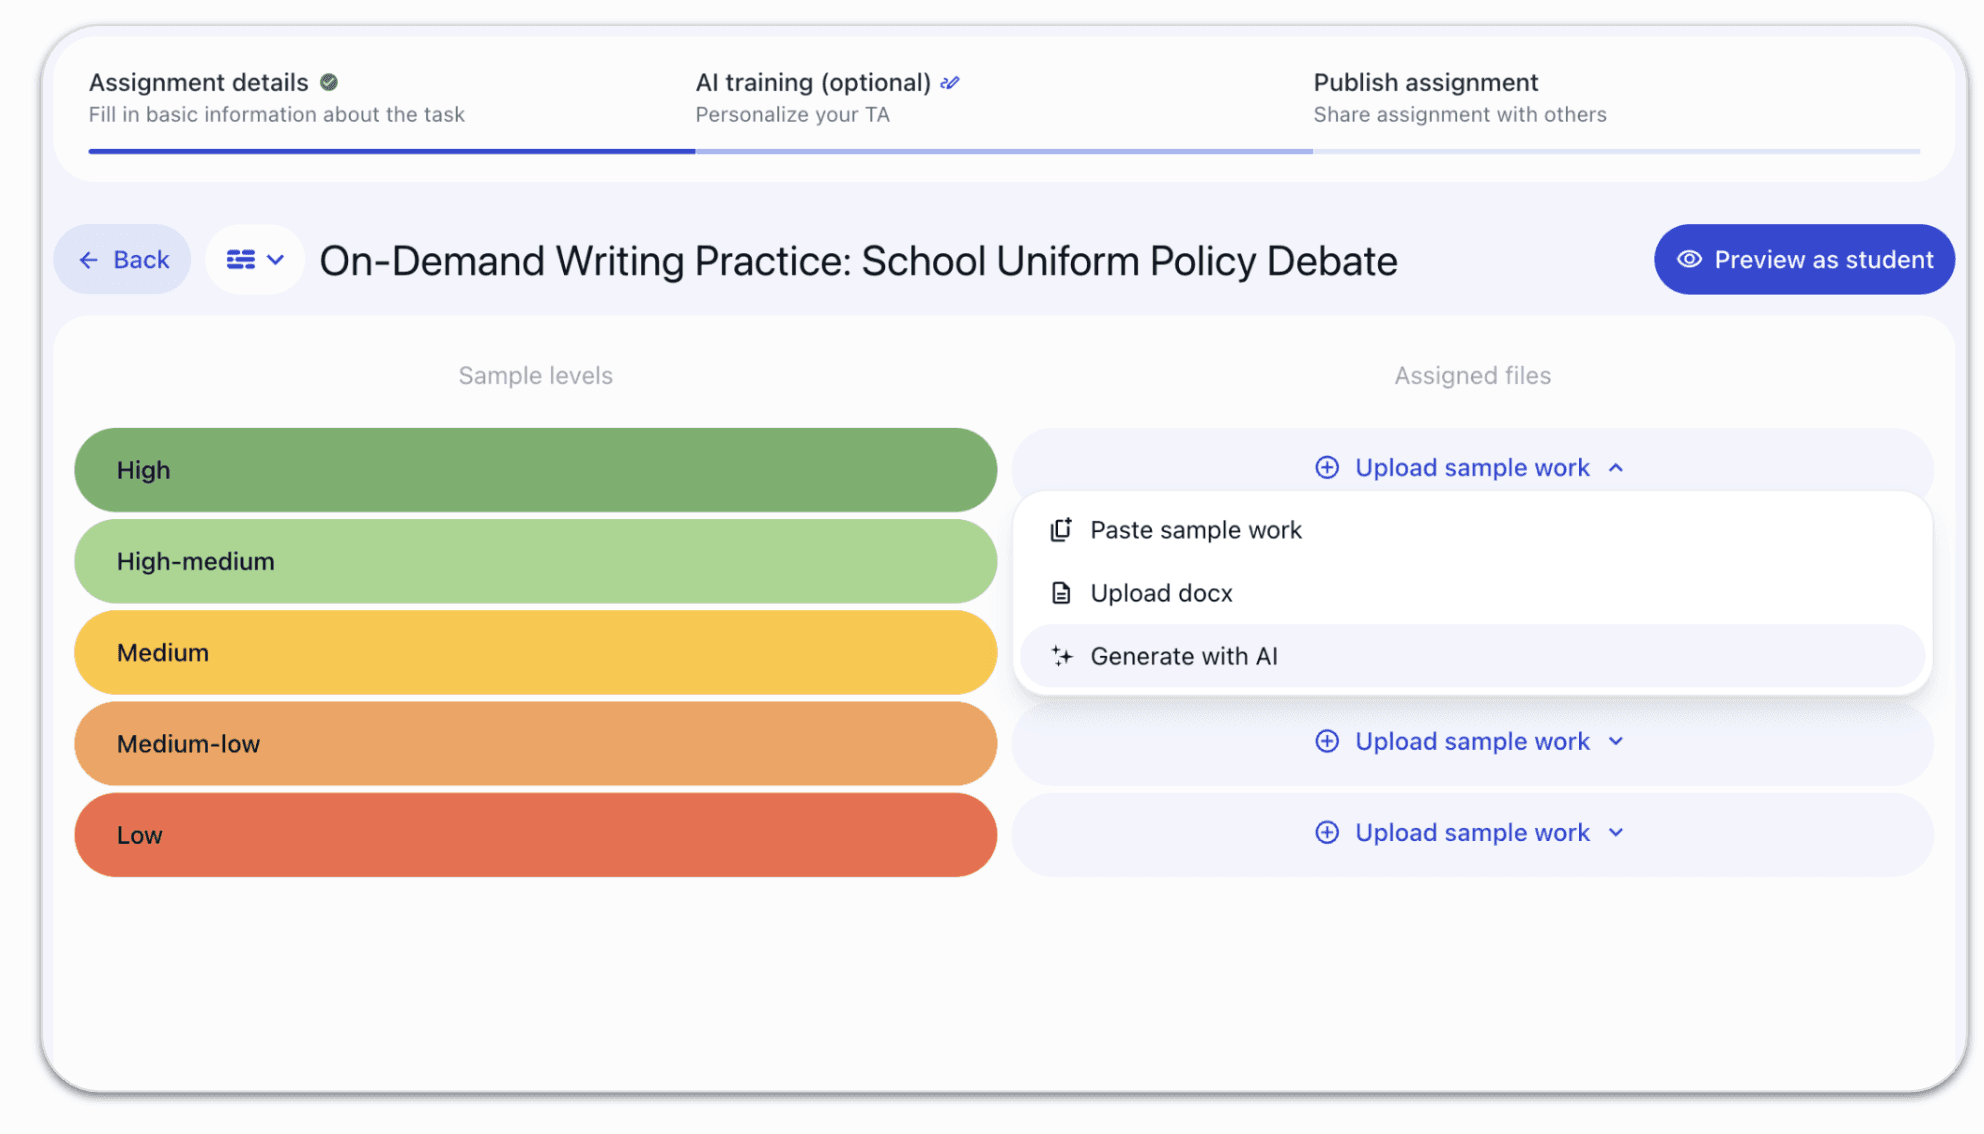
Task: Click the clipboard icon next to Paste sample work
Action: (1061, 530)
